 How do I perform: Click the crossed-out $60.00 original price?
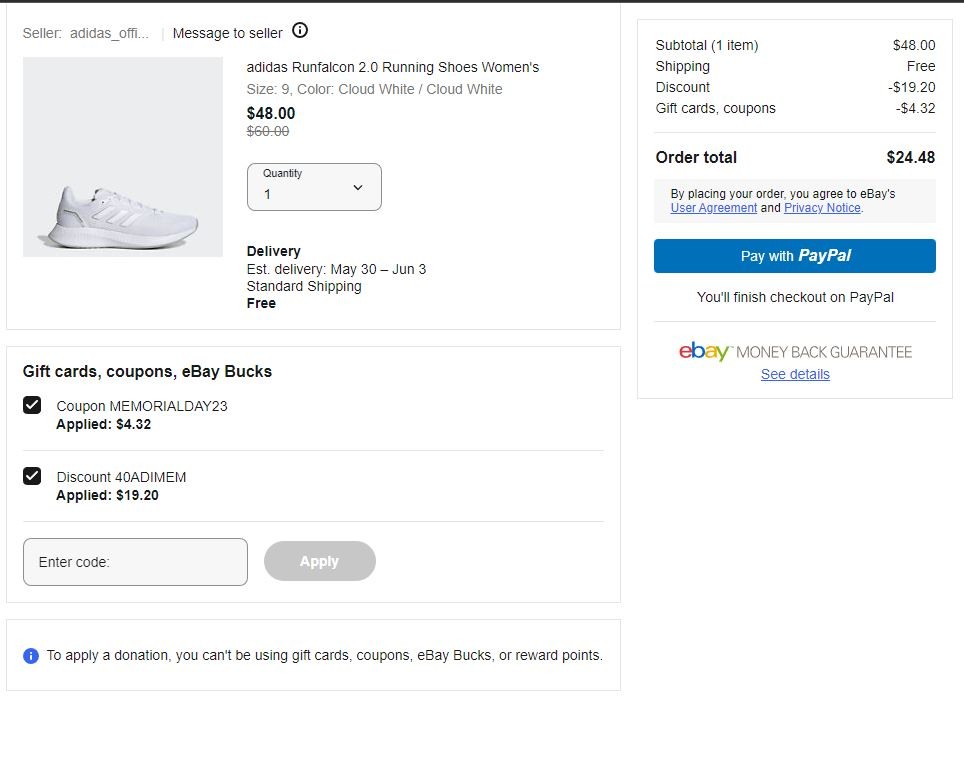268,131
